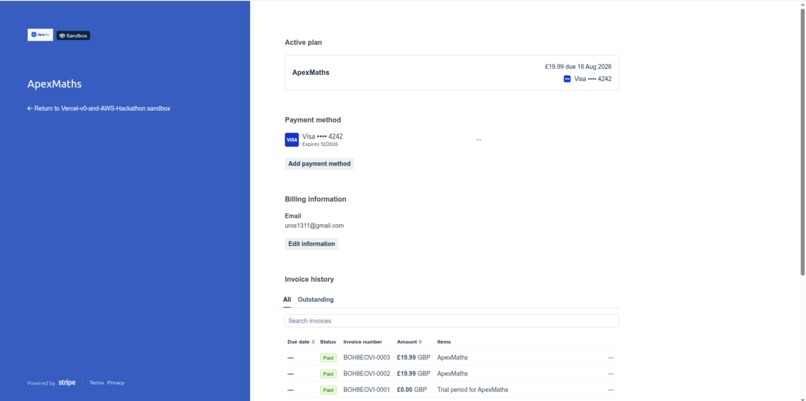The image size is (806, 401).
Task: Open more options for invoice BOH8EOVI-0003
Action: 611,358
